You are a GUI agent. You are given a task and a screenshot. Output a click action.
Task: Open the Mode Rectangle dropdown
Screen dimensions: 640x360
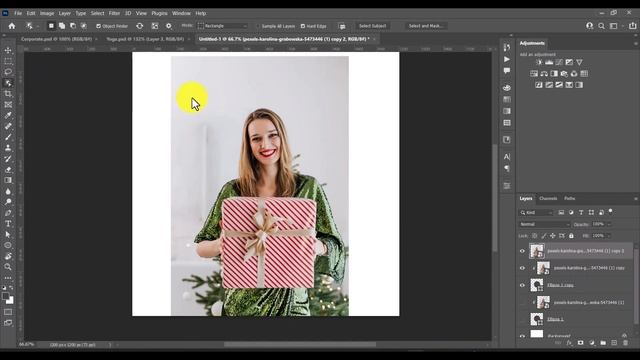coord(223,26)
